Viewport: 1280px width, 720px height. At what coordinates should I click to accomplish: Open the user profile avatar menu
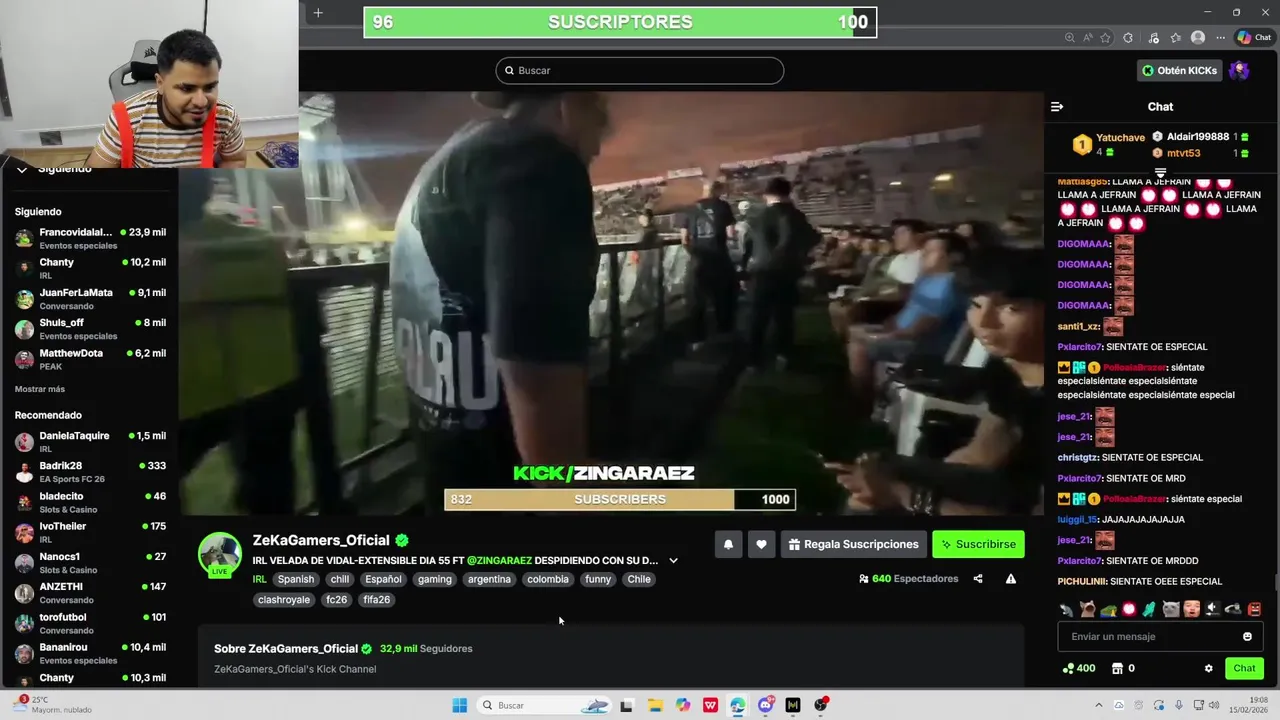[x=1239, y=70]
